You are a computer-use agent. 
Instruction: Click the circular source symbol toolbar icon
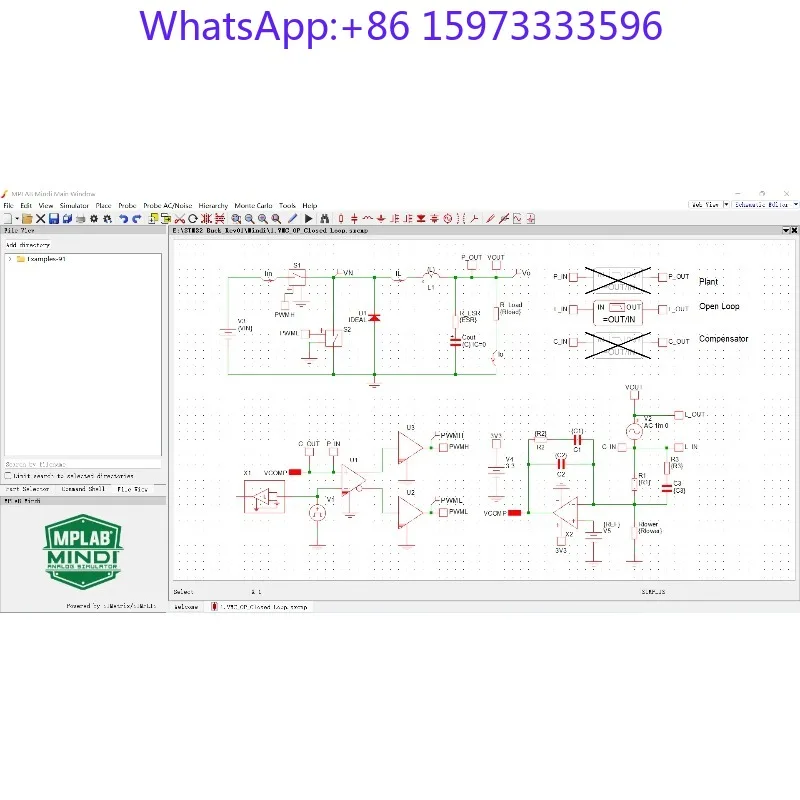pos(448,219)
